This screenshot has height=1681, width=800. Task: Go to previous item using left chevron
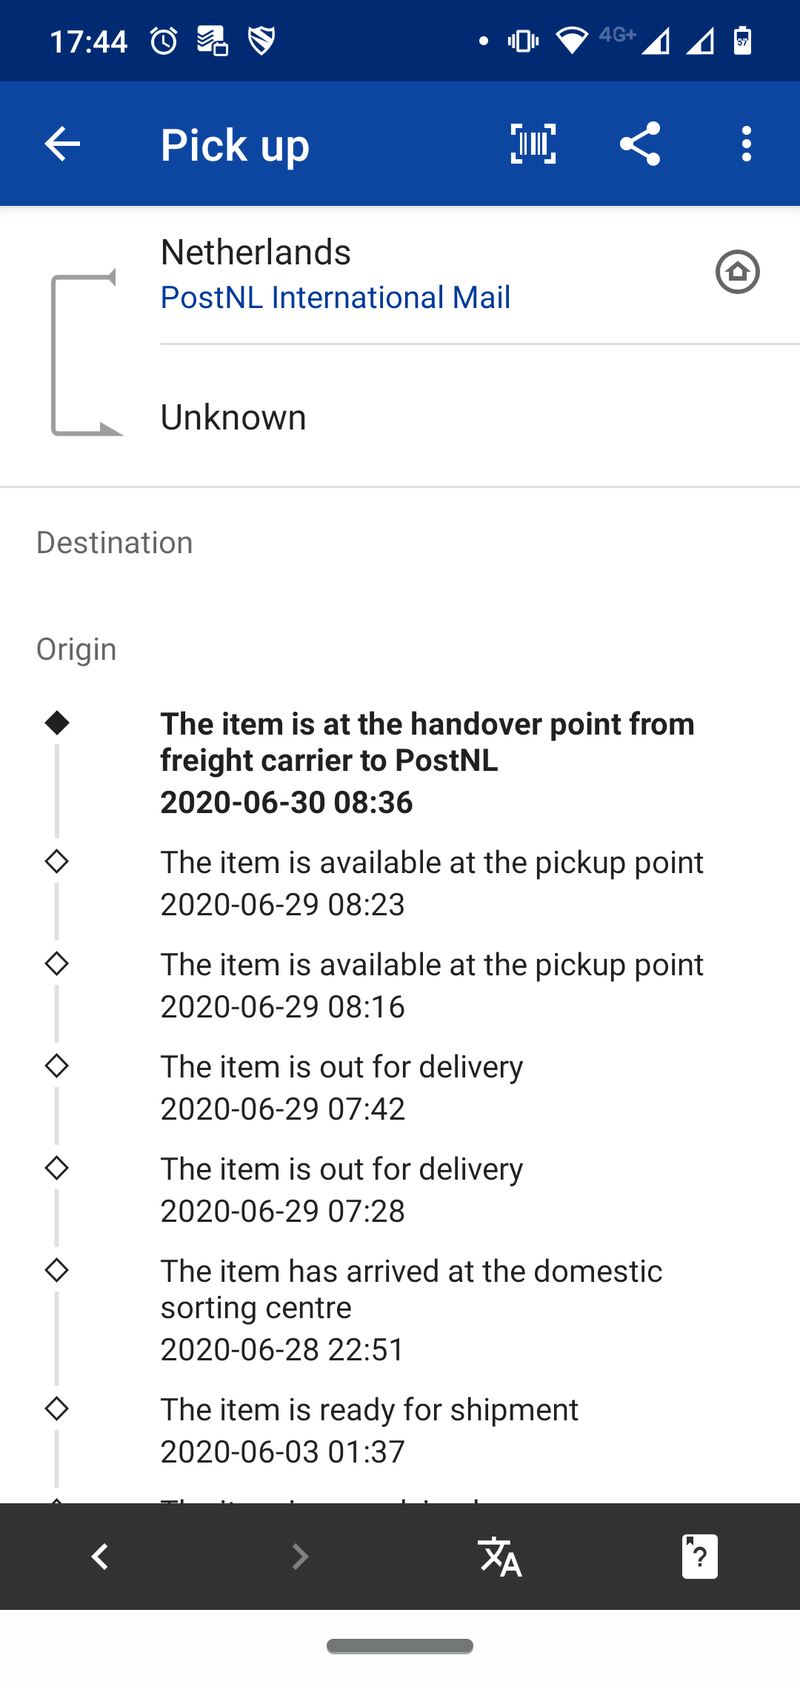(x=100, y=1556)
